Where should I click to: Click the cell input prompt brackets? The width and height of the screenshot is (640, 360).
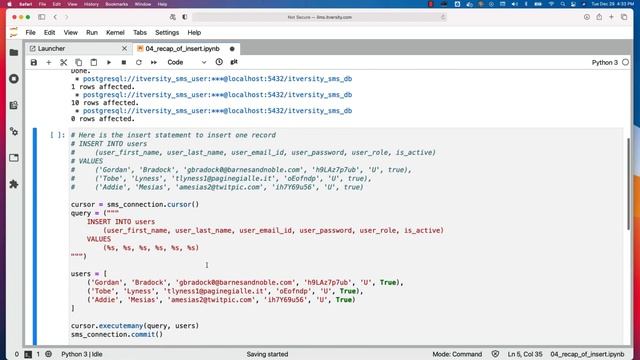(57, 135)
